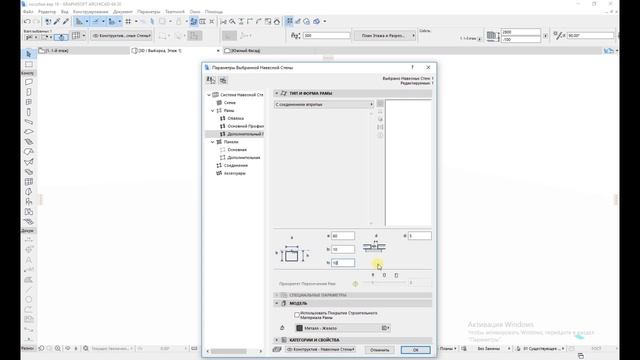The width and height of the screenshot is (640, 360).
Task: Collapse Система Навесной Стены tree node
Action: [x=209, y=95]
